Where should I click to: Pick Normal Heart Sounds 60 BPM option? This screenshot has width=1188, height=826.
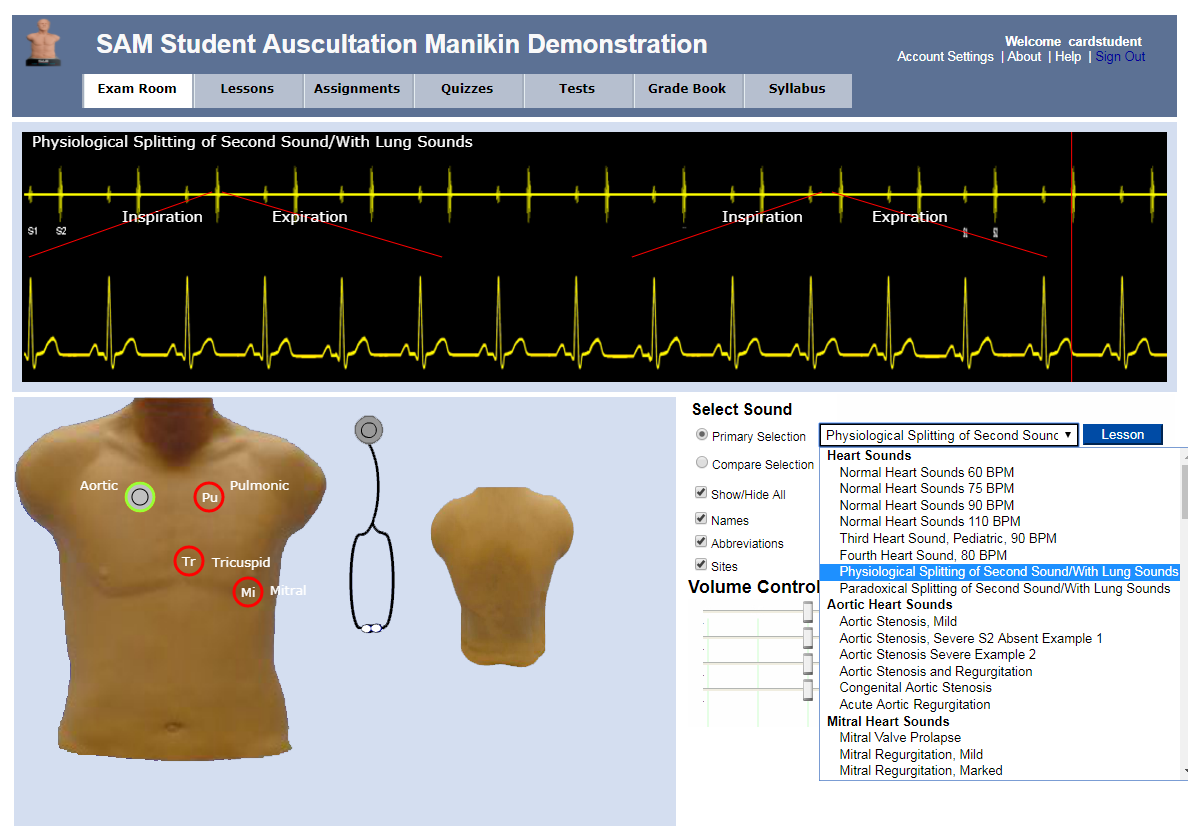(927, 472)
